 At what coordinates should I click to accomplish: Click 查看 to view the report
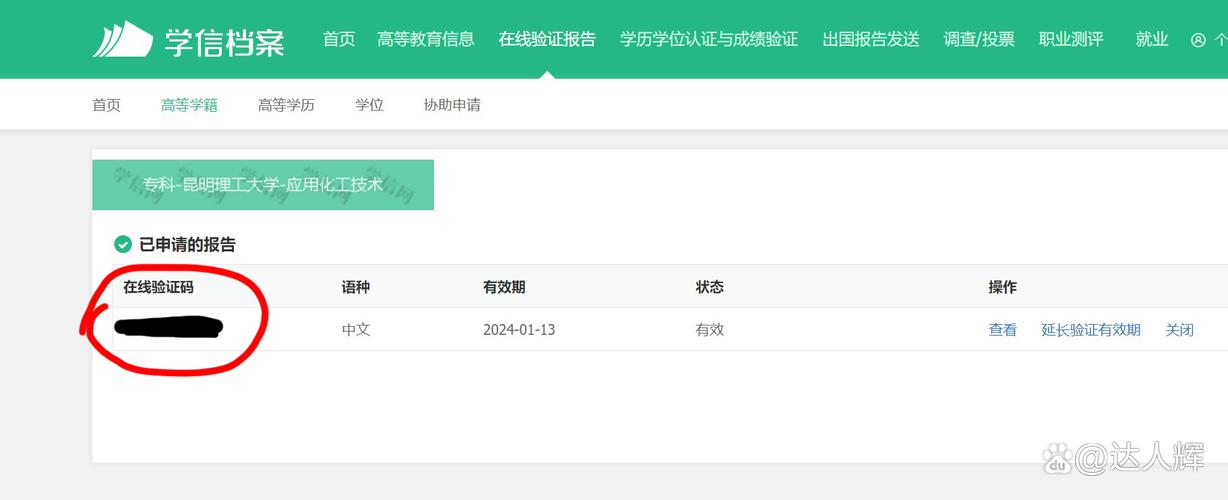tap(1003, 330)
